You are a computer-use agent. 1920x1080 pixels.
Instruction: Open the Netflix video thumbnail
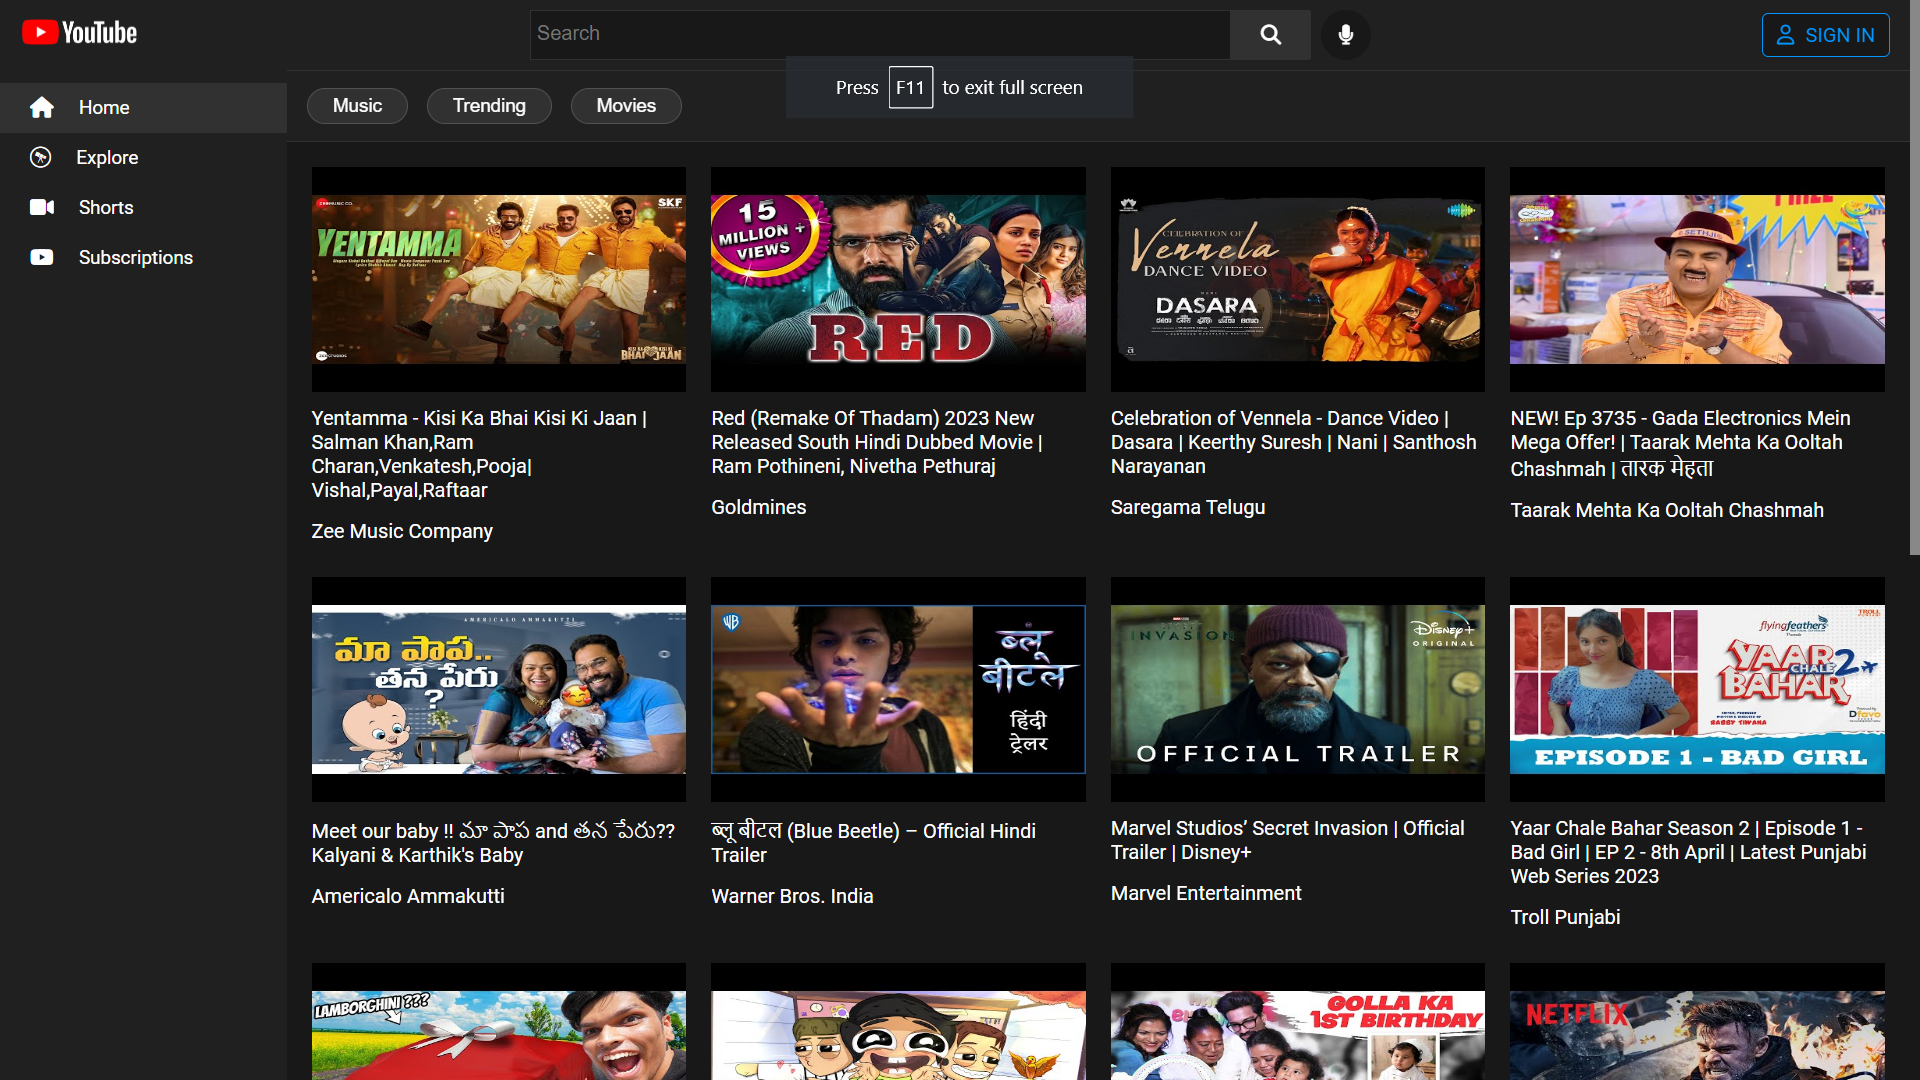1697,1022
